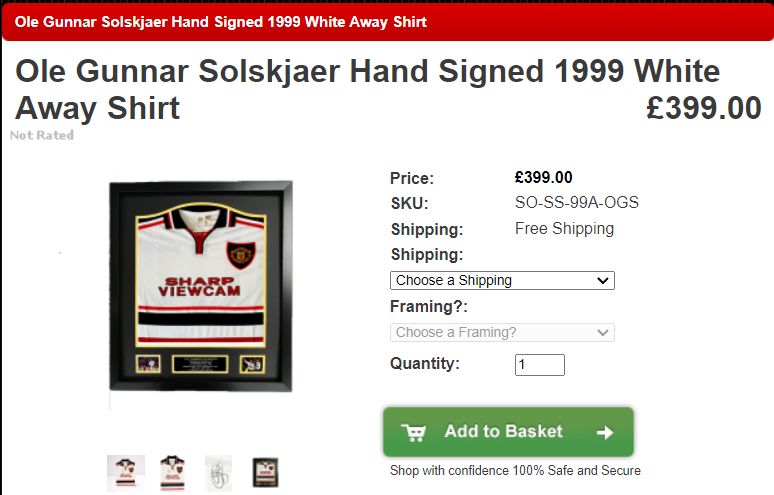
Task: Click the red header bar product title
Action: pyautogui.click(x=221, y=22)
